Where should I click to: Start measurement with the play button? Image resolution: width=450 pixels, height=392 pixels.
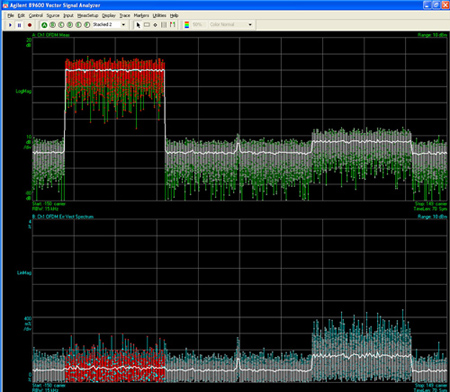click(x=10, y=25)
